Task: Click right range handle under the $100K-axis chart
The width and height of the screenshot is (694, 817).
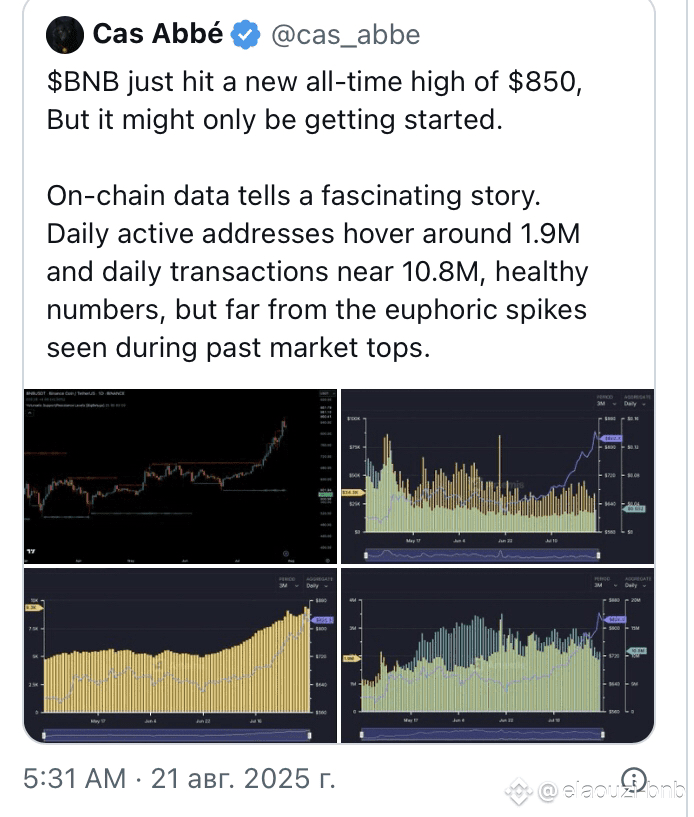Action: [598, 555]
